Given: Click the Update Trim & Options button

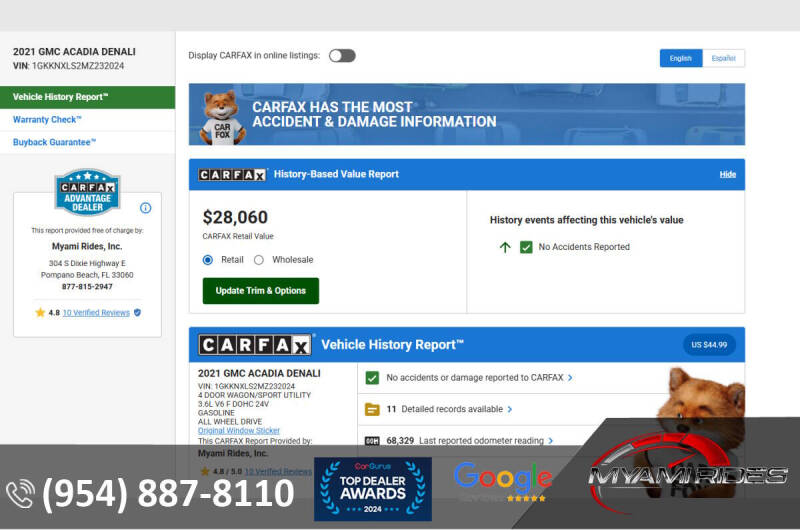Looking at the screenshot, I should [261, 291].
